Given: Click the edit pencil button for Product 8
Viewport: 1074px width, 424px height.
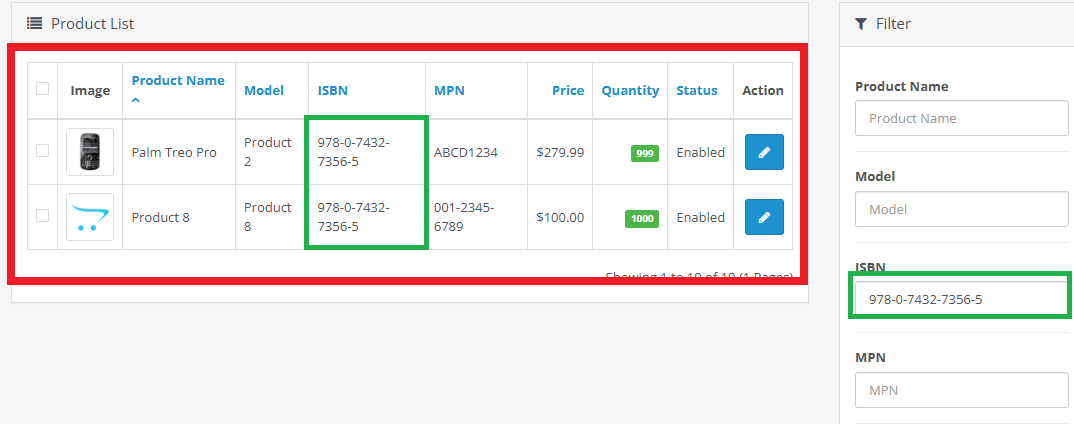Looking at the screenshot, I should (764, 217).
